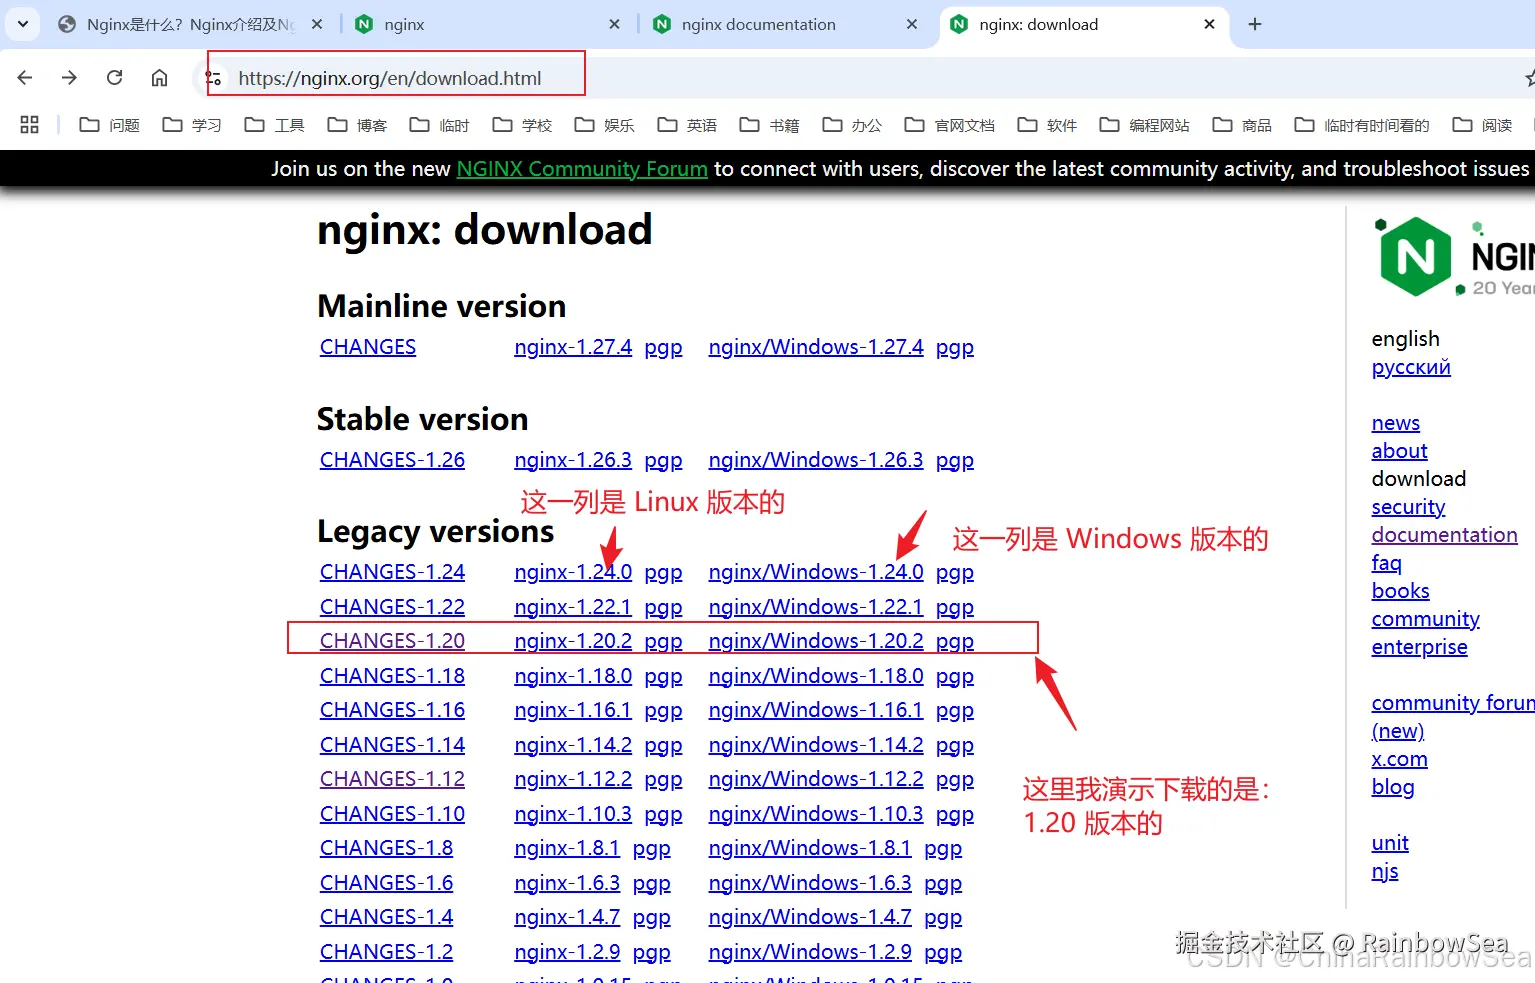Download nginx-1.8.1 source
The image size is (1535, 983).
[567, 848]
